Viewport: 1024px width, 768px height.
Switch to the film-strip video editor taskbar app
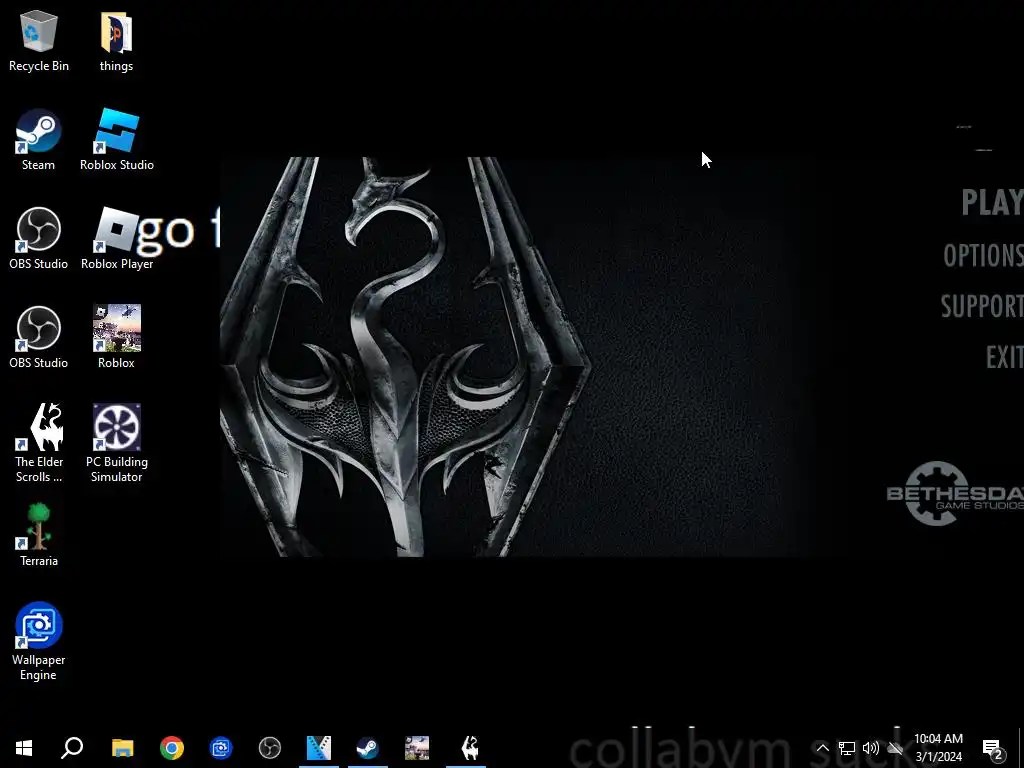[x=319, y=748]
